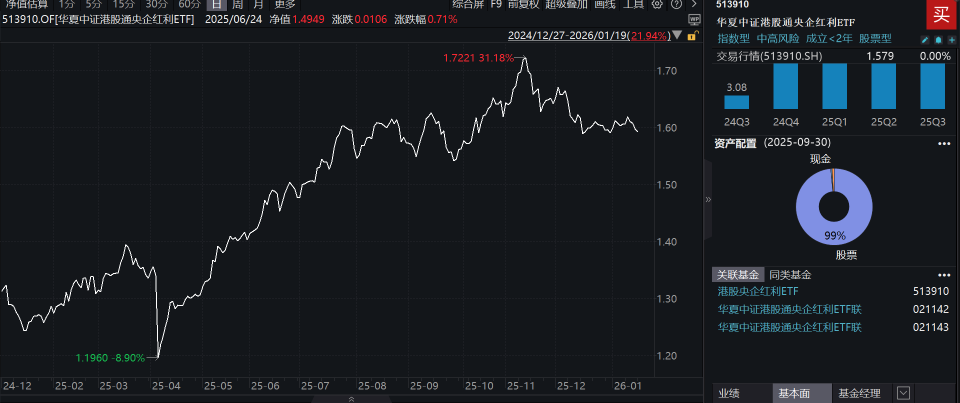Open the three-dots menu for 关联基金
Image resolution: width=960 pixels, height=403 pixels.
coord(943,275)
